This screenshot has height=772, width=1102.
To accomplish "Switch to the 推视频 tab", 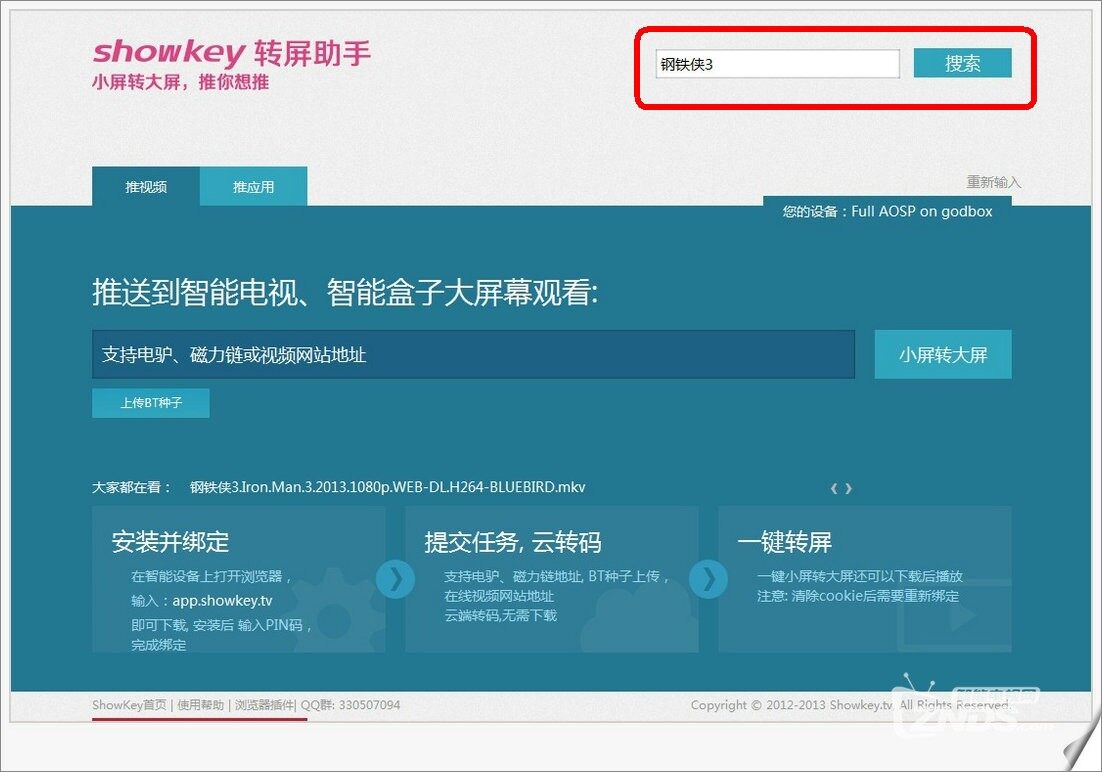I will pos(145,186).
